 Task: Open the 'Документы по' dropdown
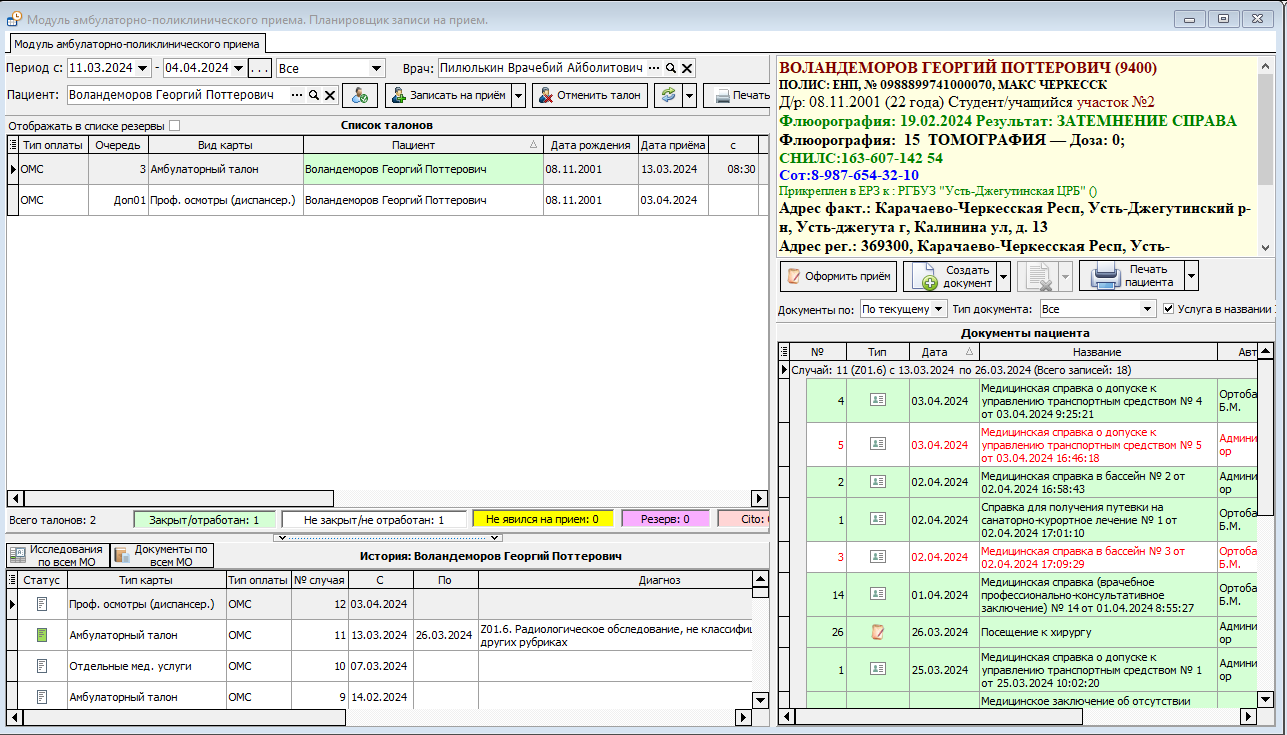click(x=938, y=310)
